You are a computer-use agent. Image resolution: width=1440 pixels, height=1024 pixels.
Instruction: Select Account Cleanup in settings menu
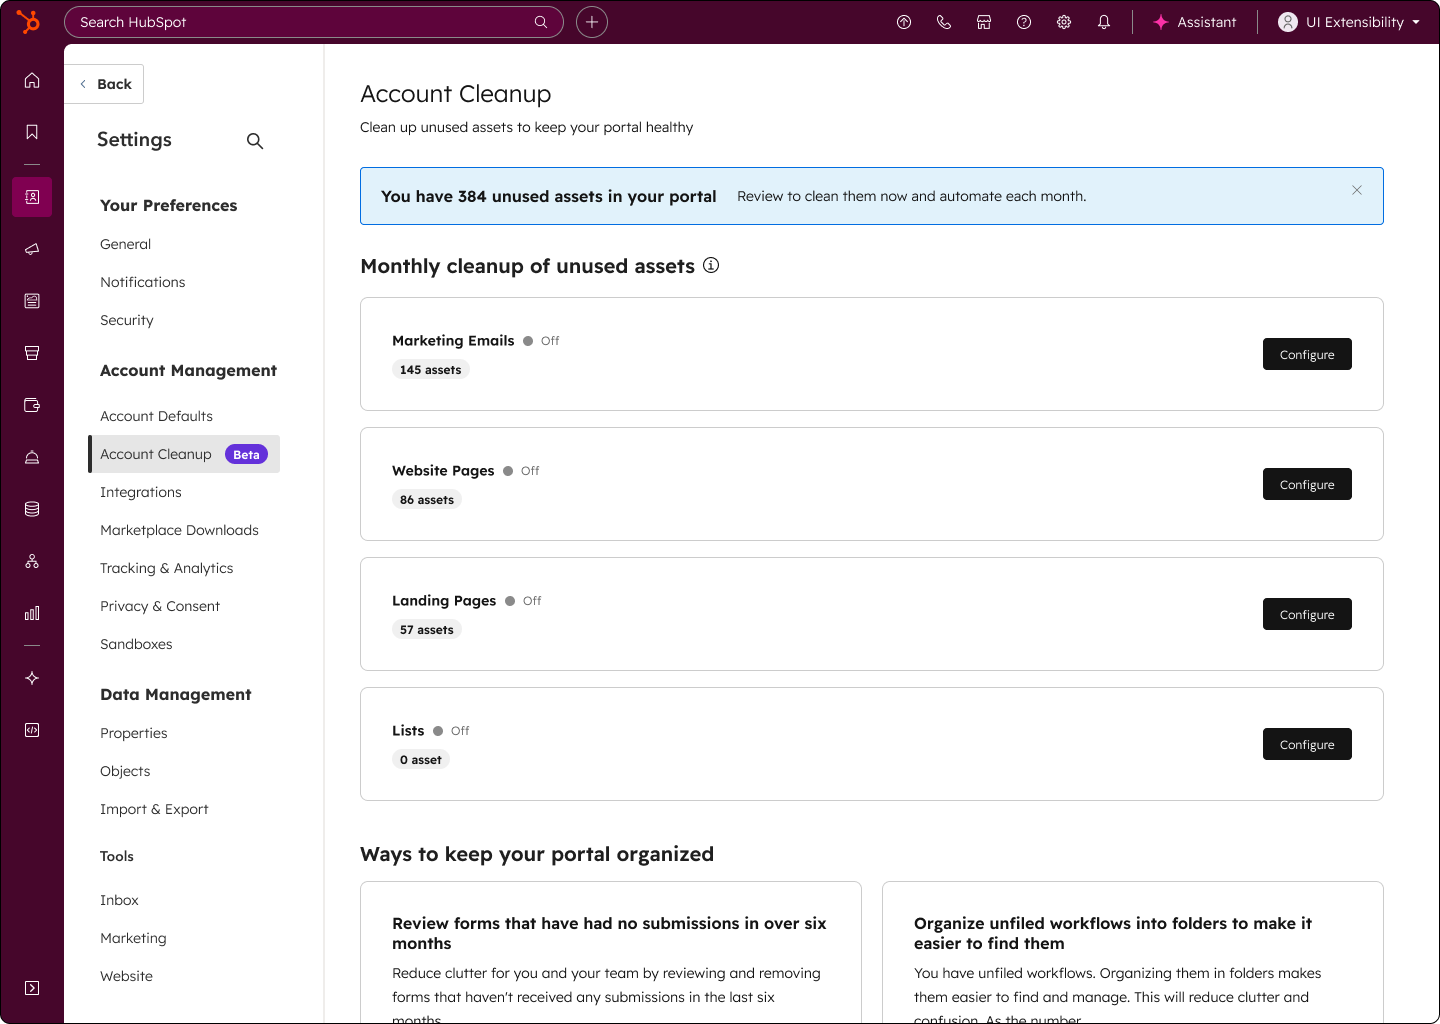(184, 454)
